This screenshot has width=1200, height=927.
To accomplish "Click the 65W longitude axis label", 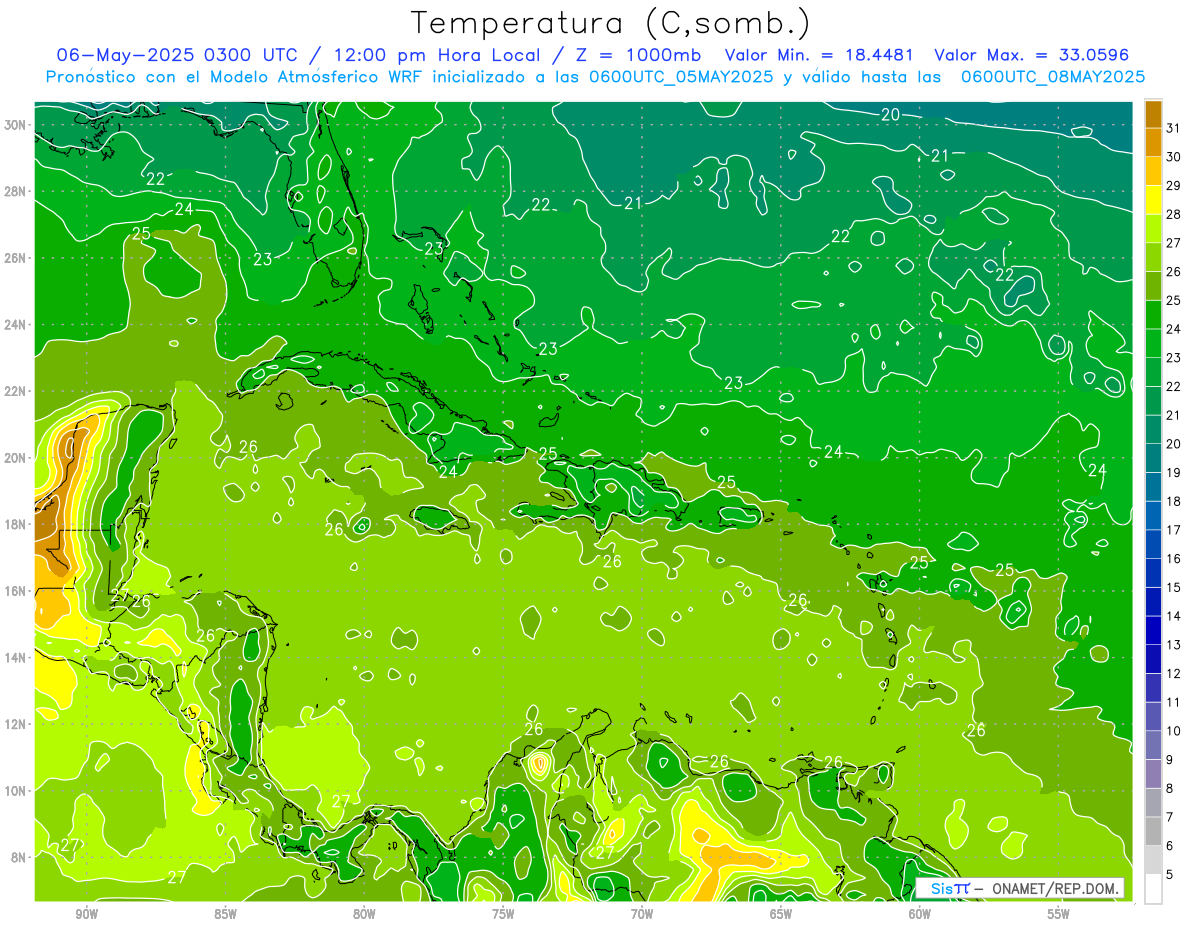I will (781, 914).
